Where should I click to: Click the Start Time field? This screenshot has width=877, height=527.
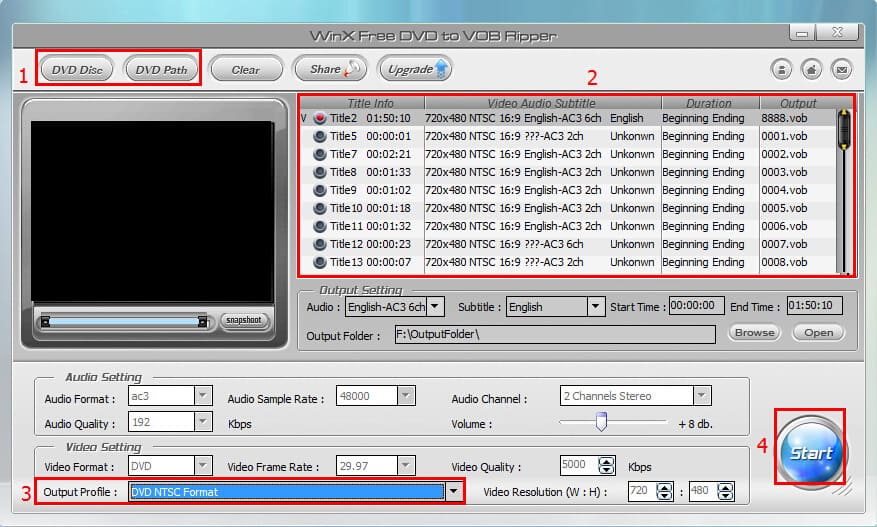696,305
